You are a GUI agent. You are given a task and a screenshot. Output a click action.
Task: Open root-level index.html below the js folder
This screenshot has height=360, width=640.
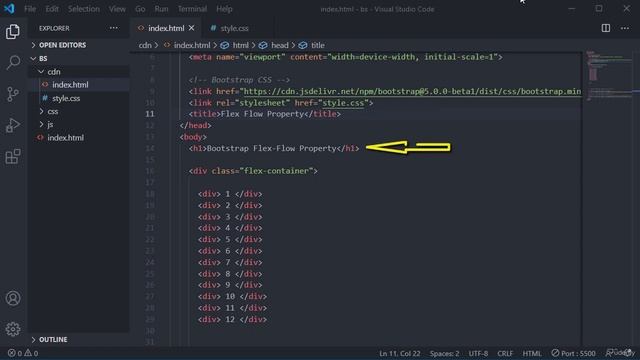[x=65, y=138]
